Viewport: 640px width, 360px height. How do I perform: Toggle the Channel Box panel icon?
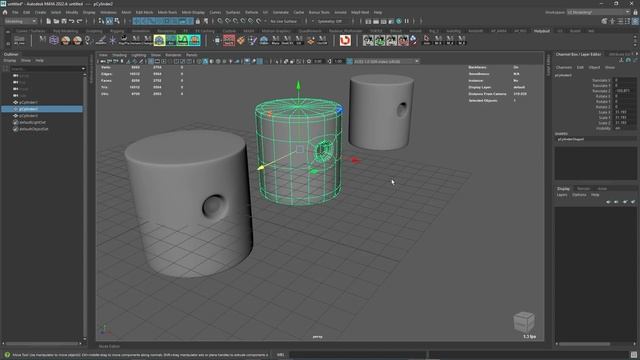pyautogui.click(x=636, y=21)
